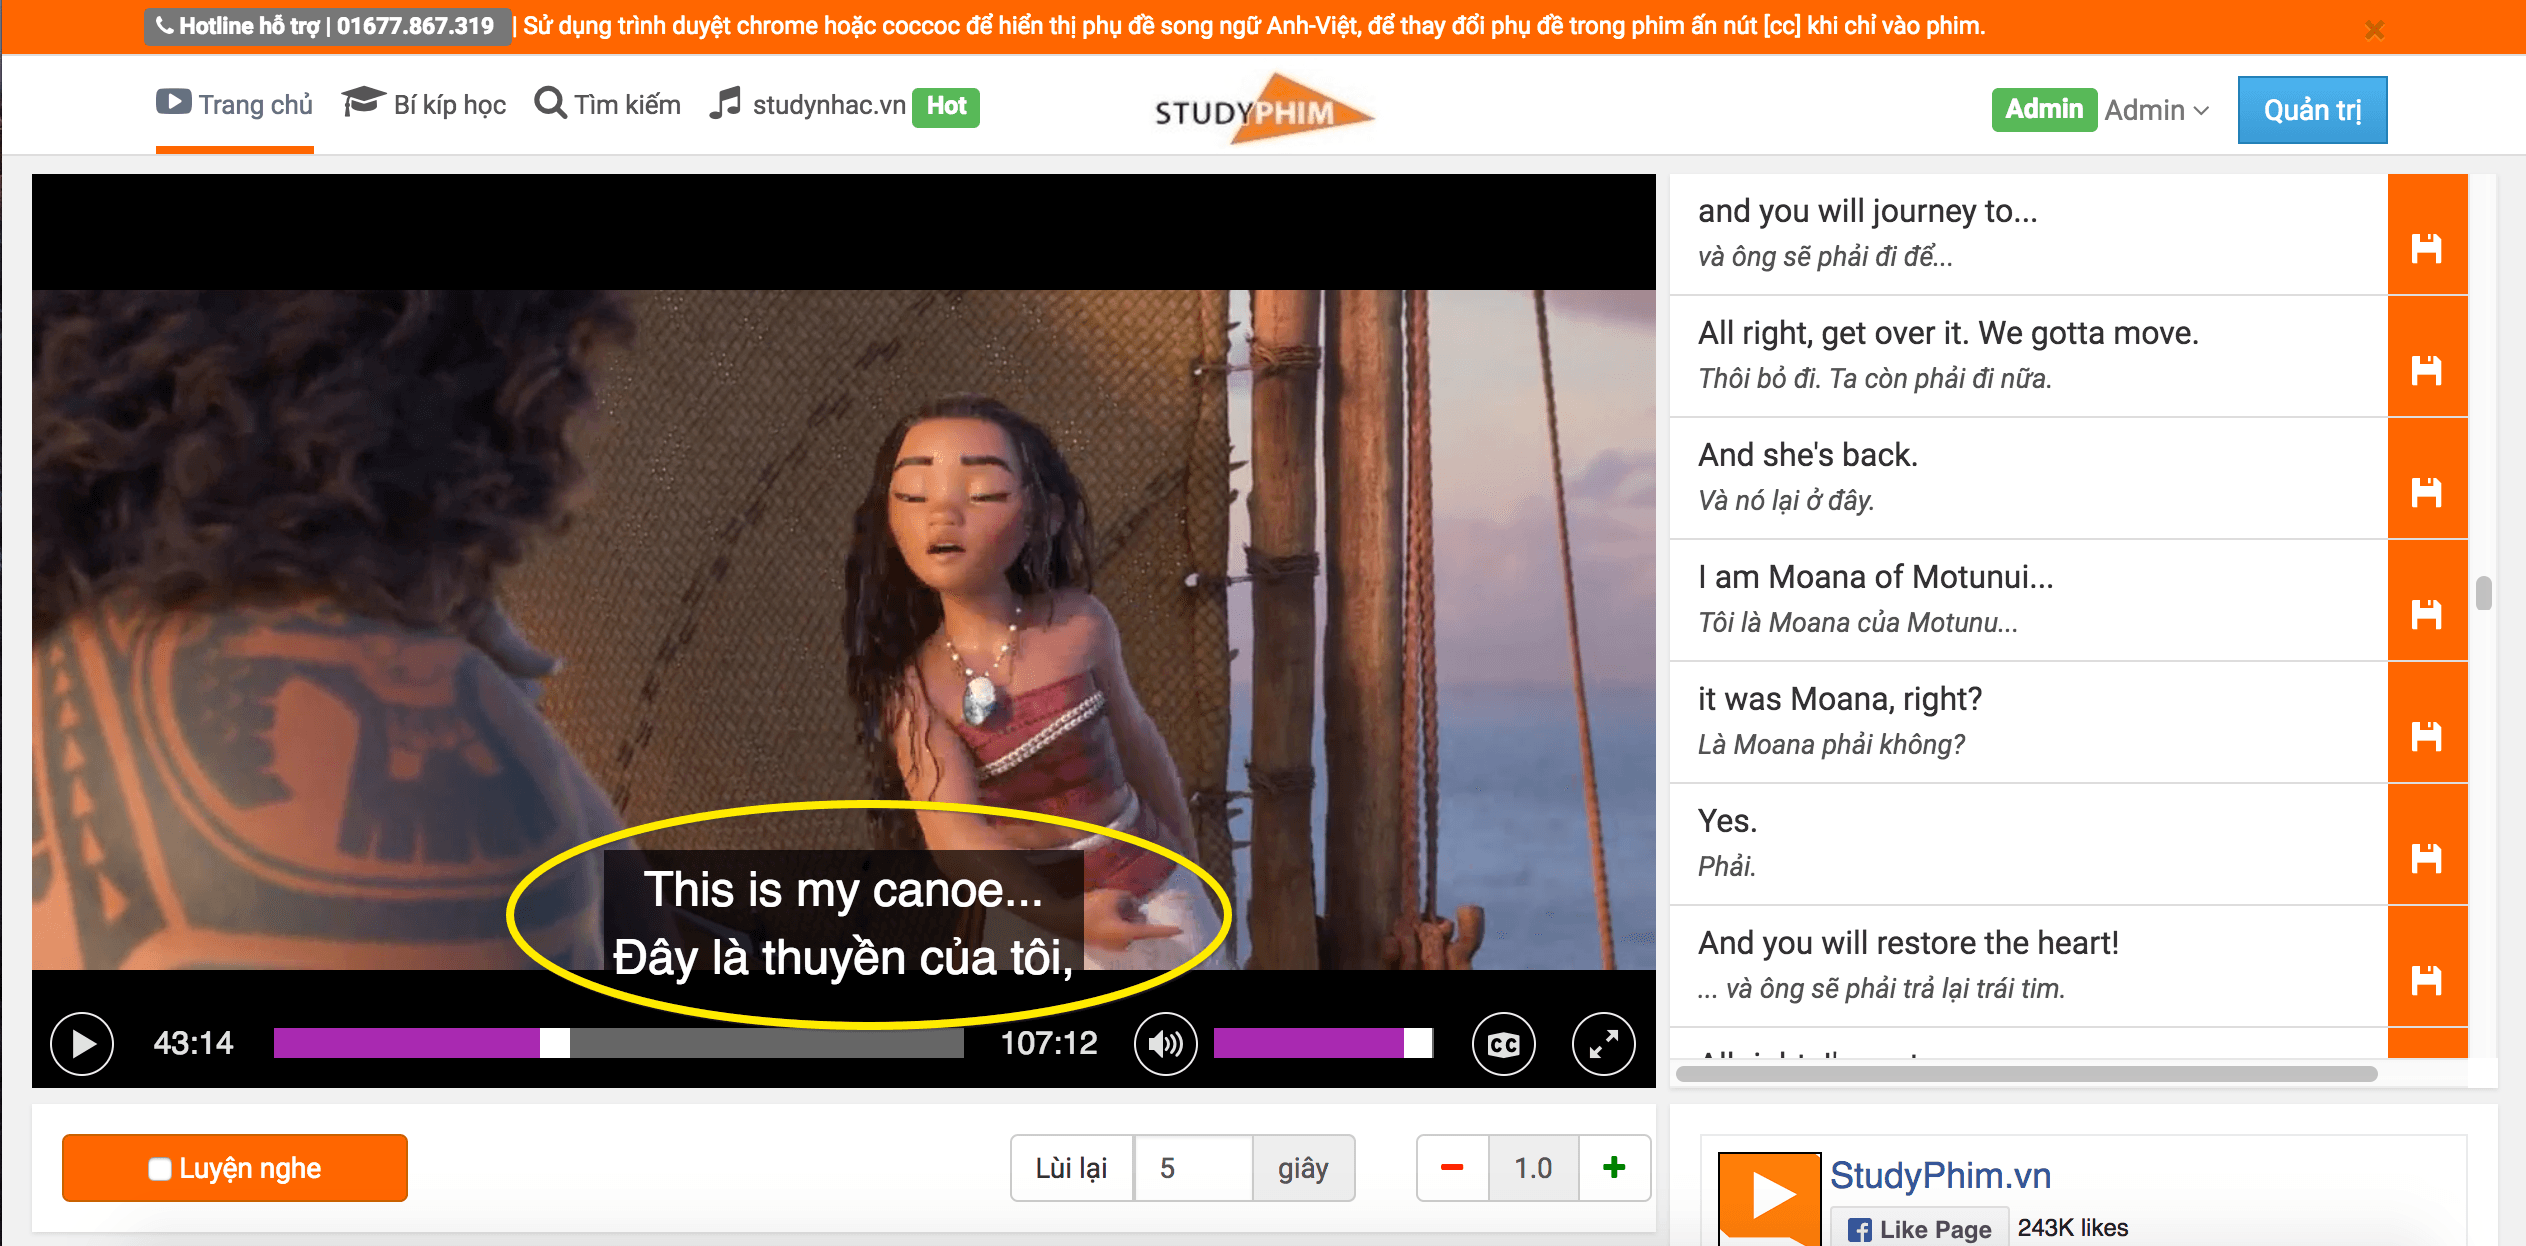Click the green Hot badge
The width and height of the screenshot is (2526, 1246).
point(946,106)
